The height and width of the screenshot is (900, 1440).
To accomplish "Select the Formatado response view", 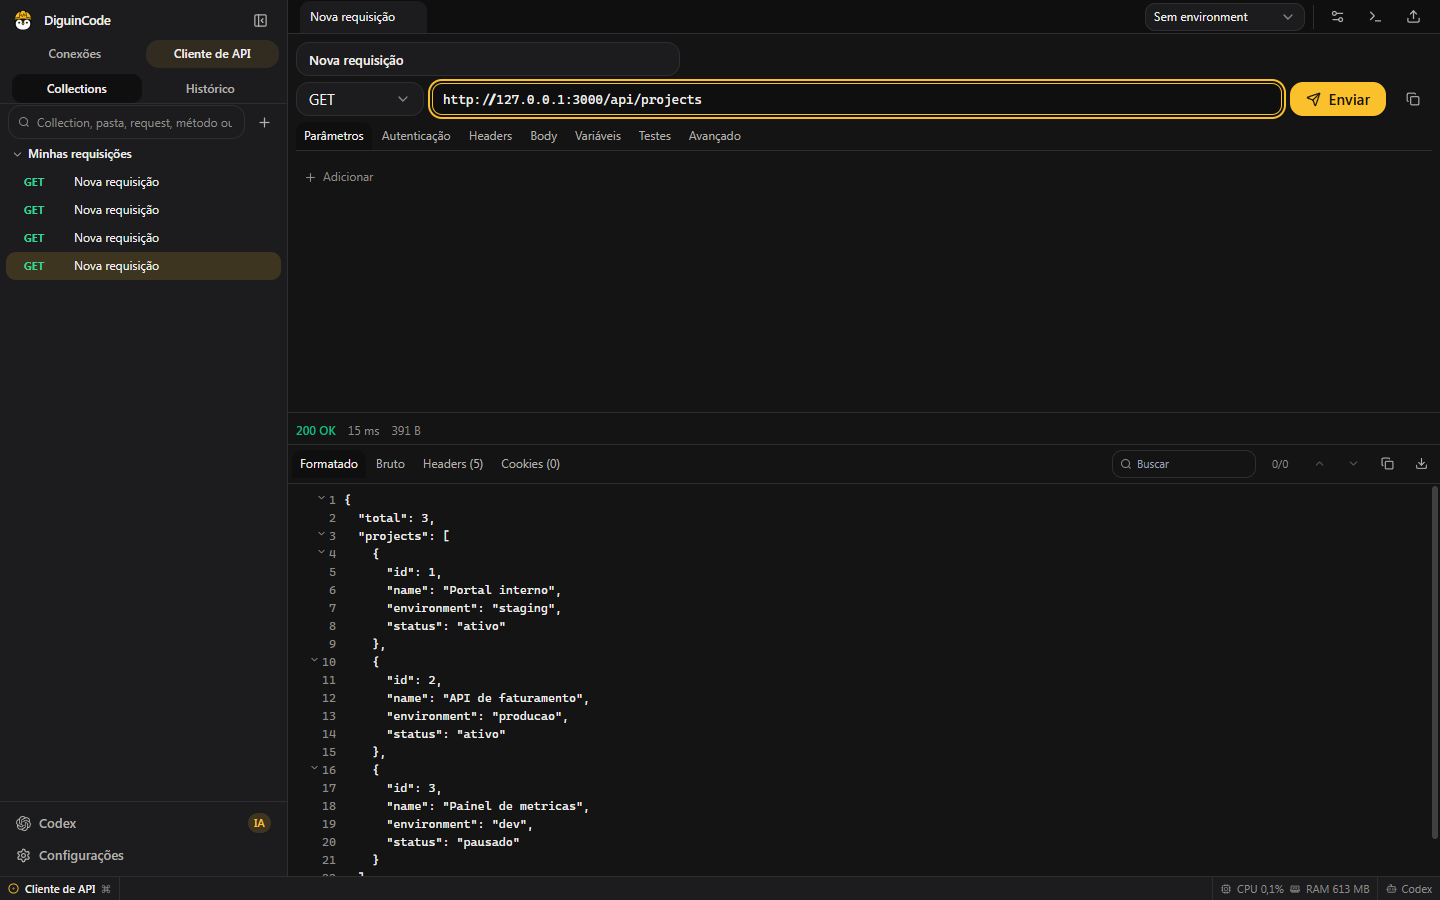I will (329, 464).
